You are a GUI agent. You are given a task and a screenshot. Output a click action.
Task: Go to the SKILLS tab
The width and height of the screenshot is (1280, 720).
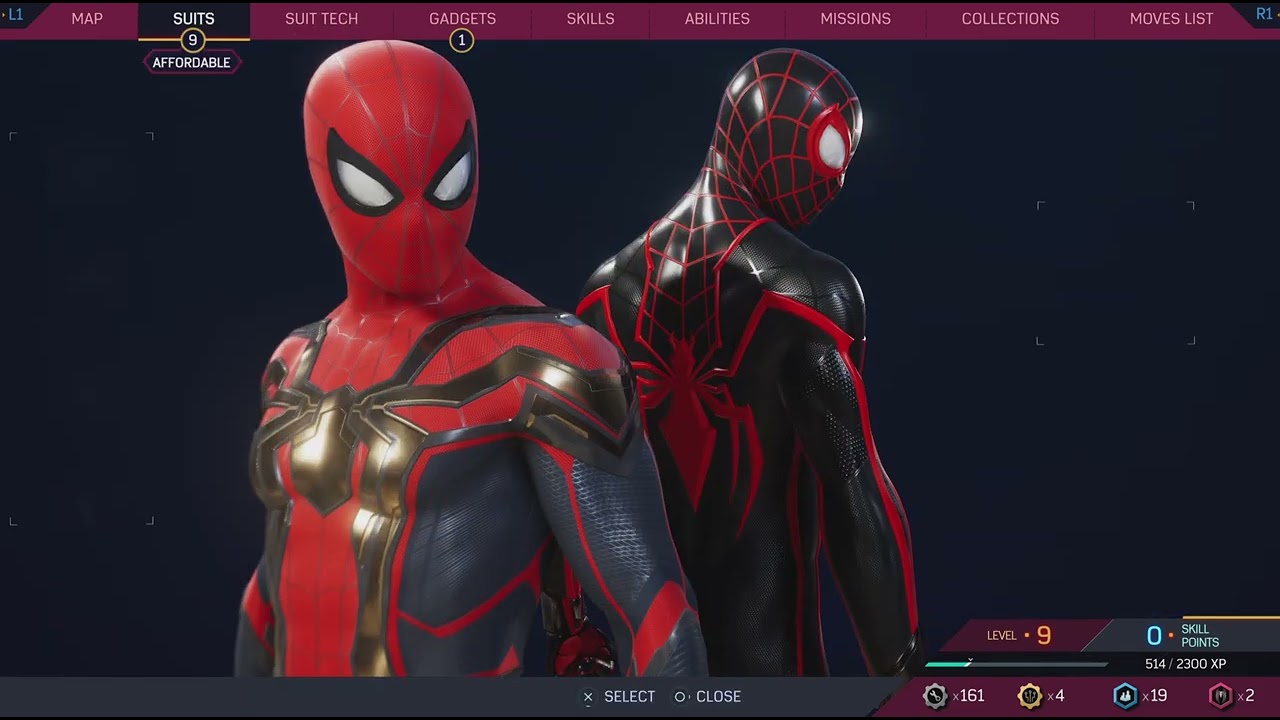click(x=590, y=19)
